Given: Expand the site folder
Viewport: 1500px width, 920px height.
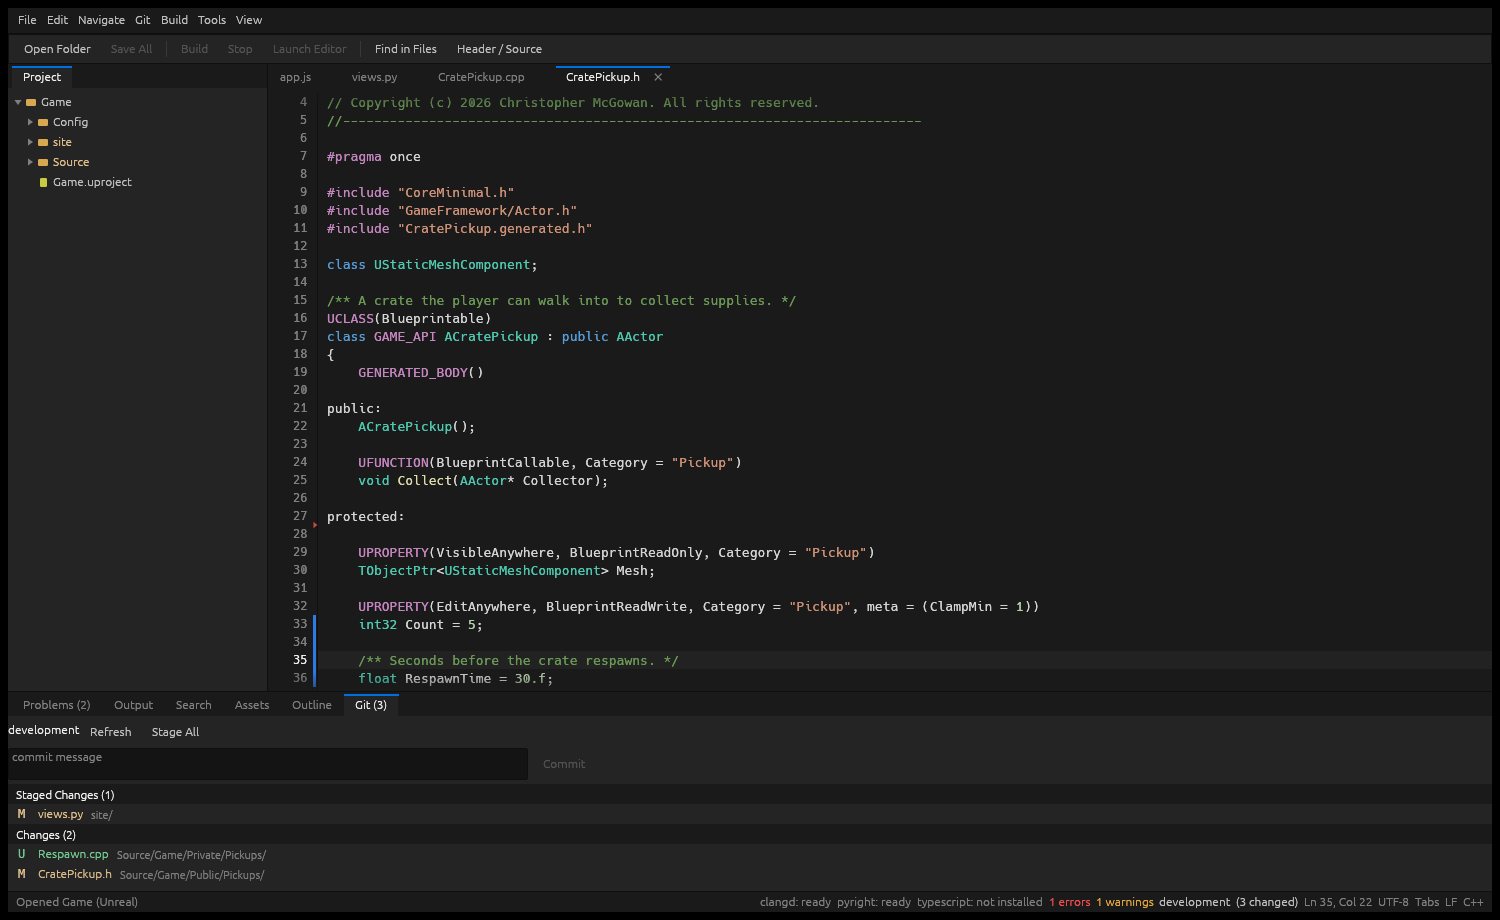Looking at the screenshot, I should pyautogui.click(x=30, y=142).
